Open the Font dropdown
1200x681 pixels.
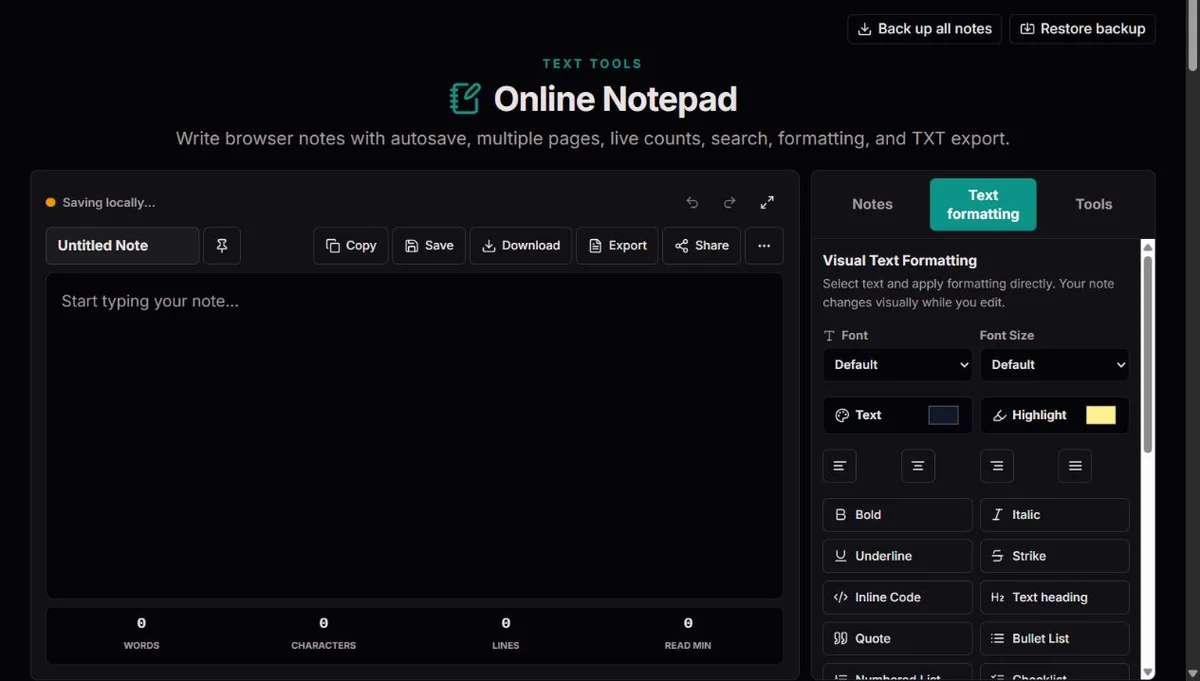click(897, 365)
